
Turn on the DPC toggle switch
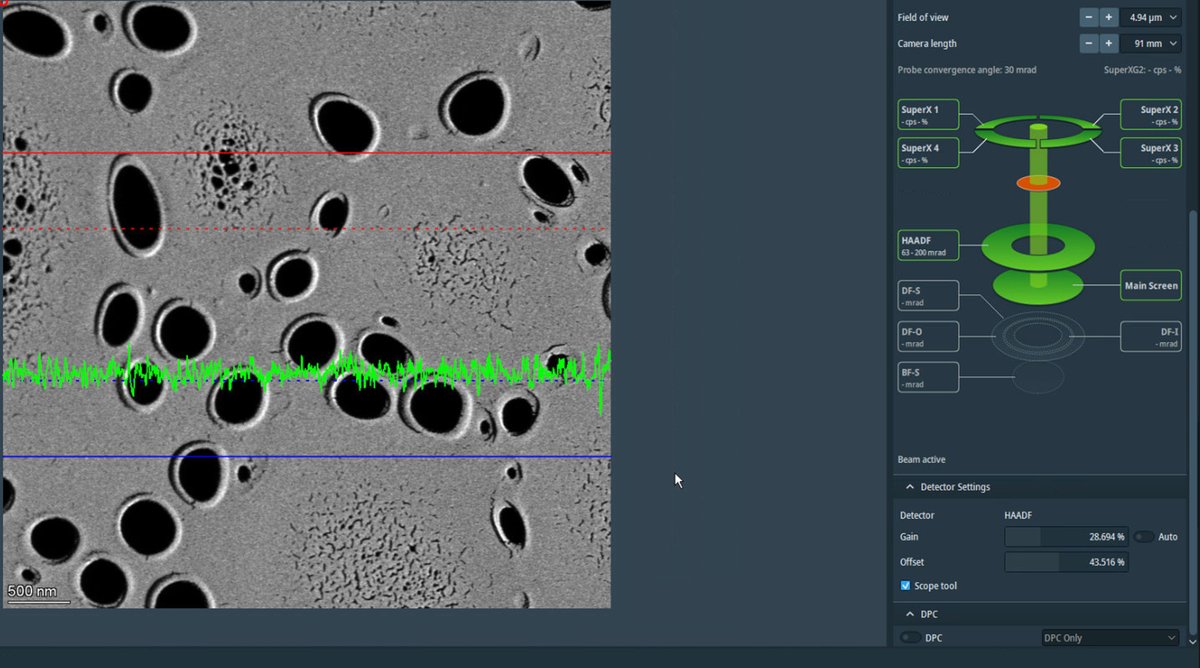[910, 637]
